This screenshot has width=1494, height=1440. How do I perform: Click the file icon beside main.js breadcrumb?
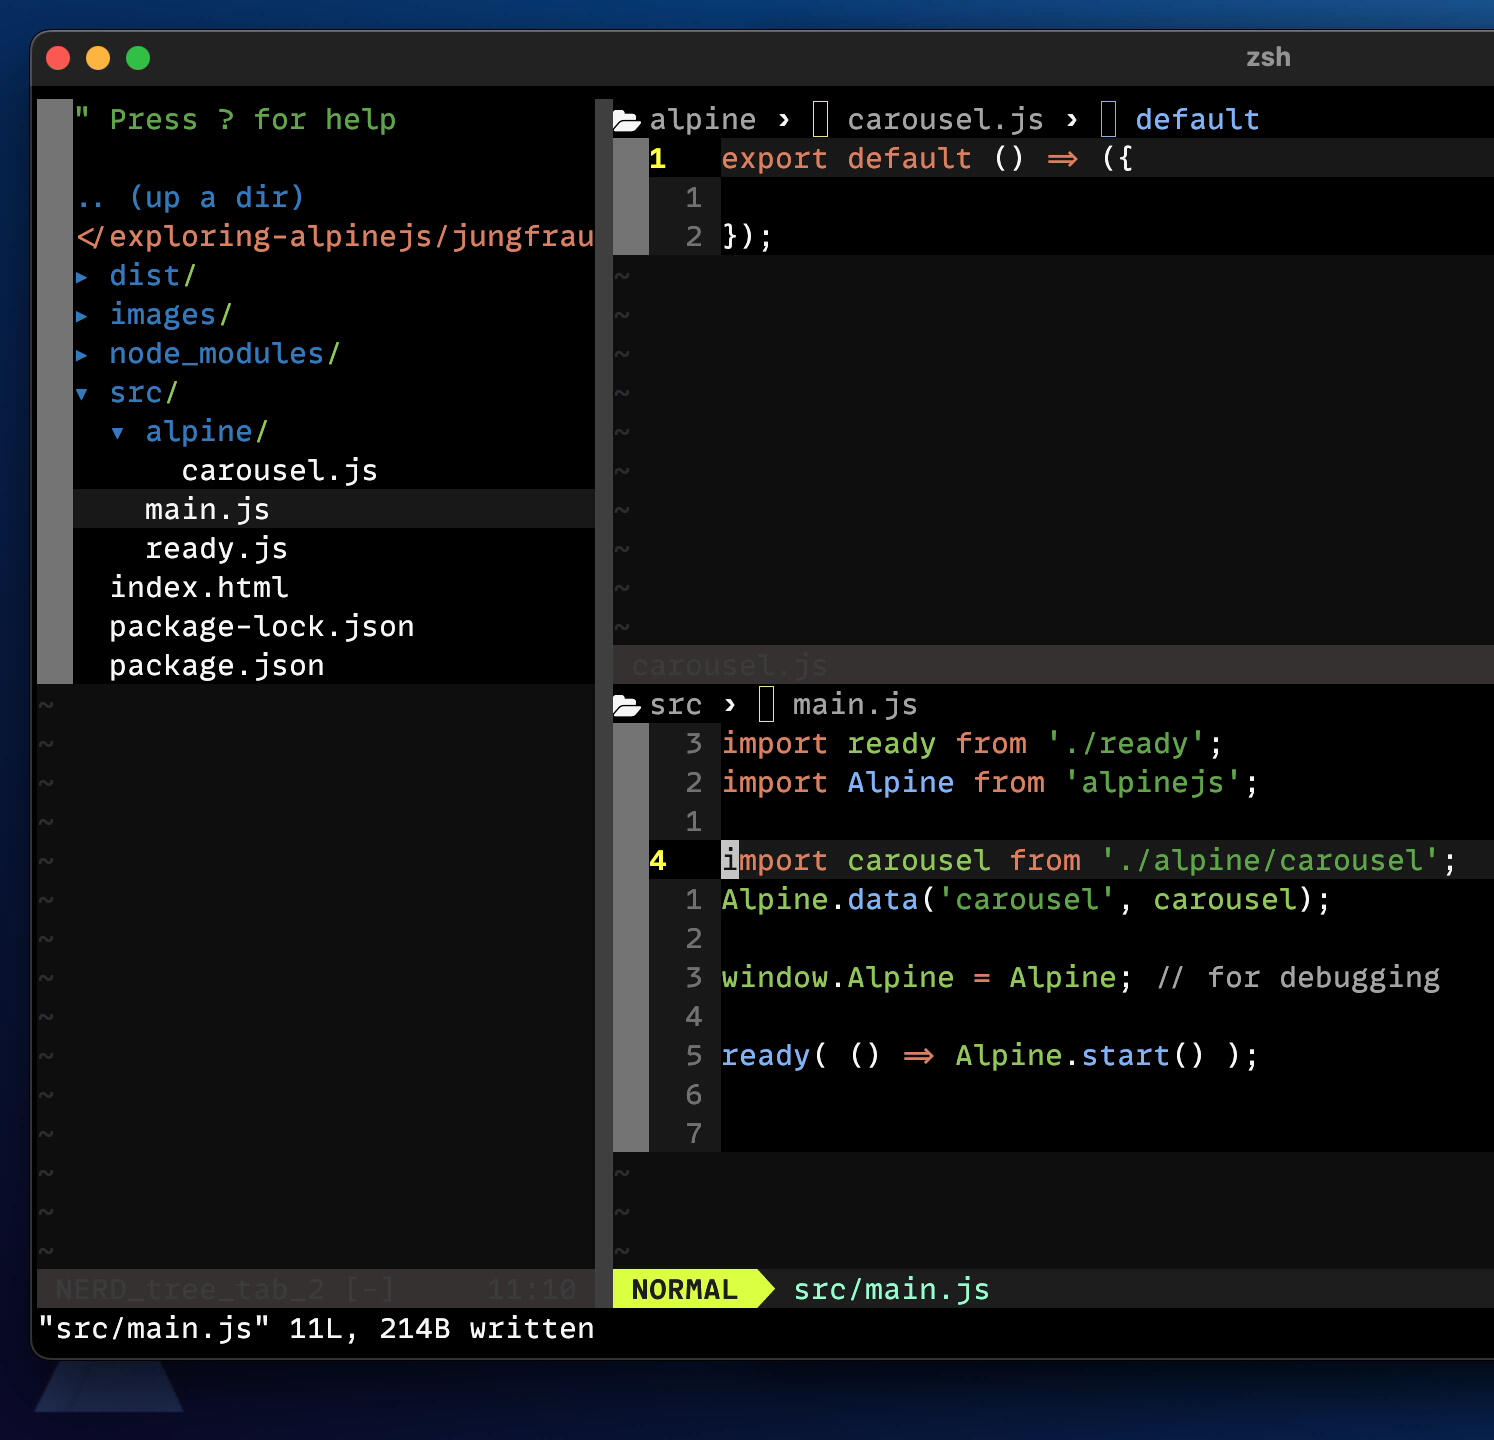click(x=766, y=704)
